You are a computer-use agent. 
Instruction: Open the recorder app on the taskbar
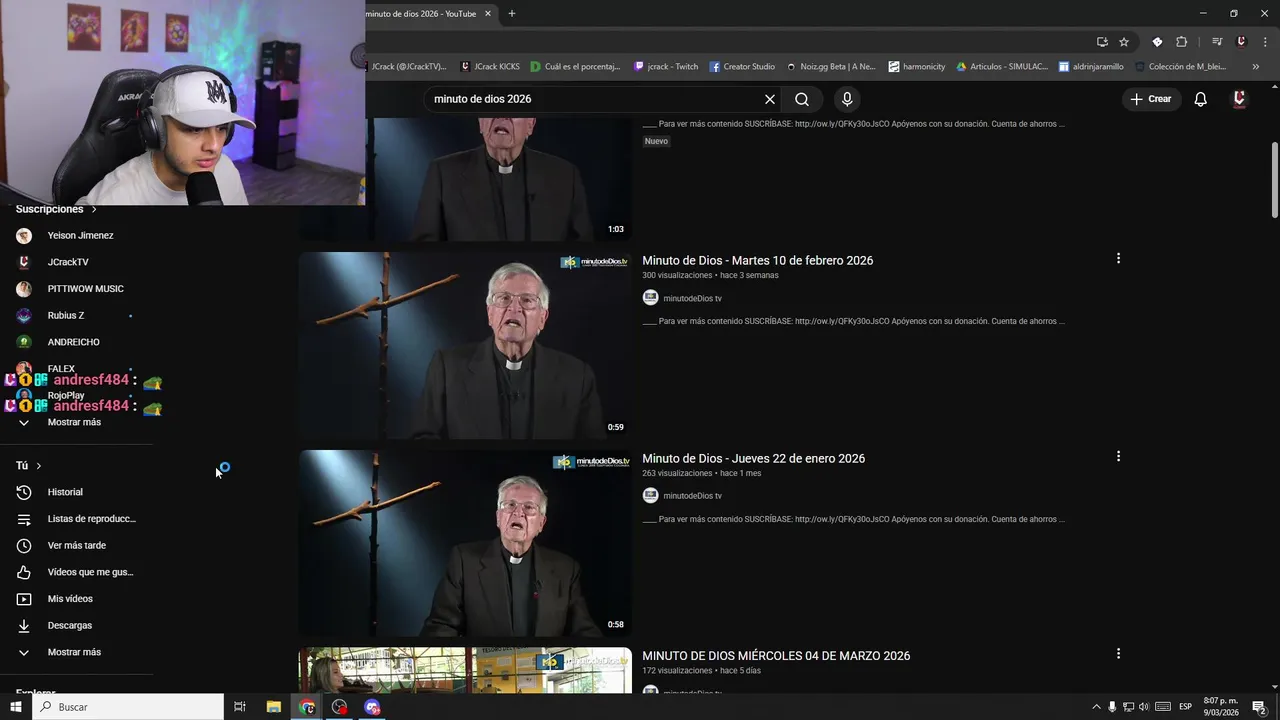click(x=340, y=707)
